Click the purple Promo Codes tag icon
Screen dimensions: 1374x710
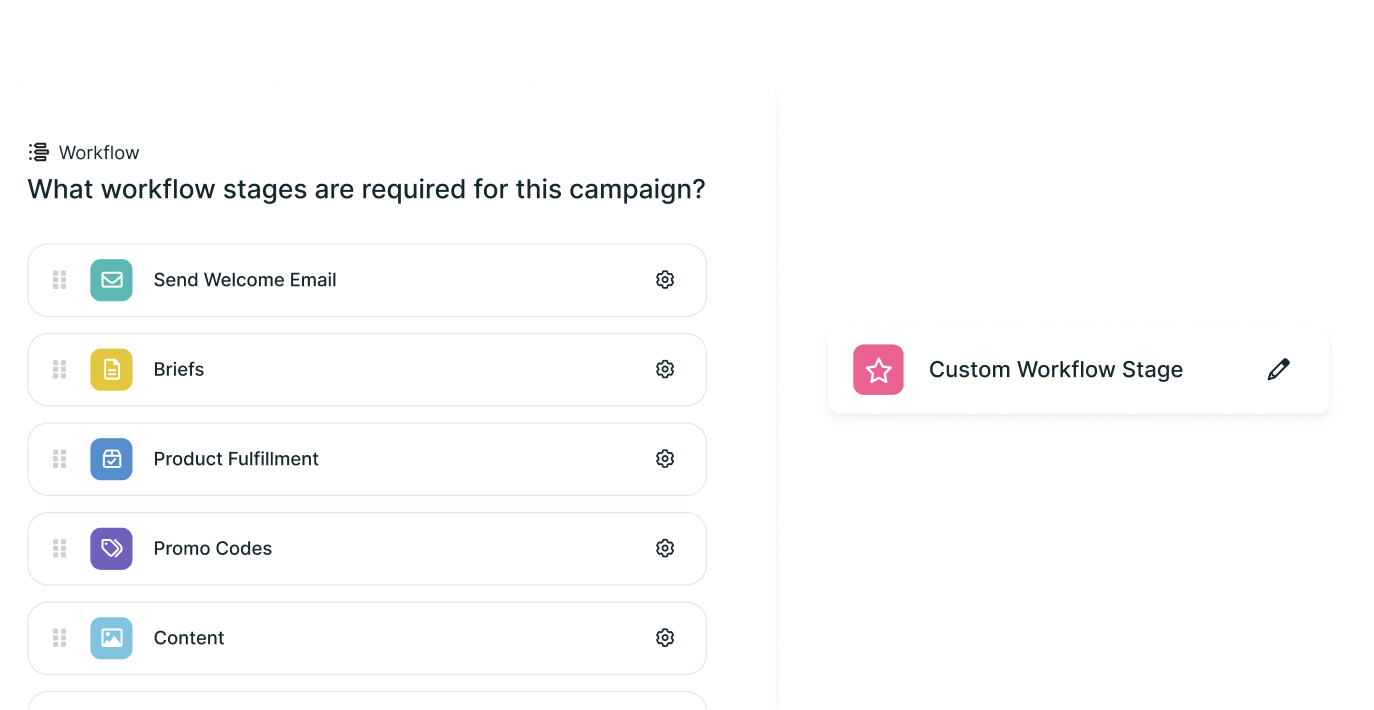[x=111, y=549]
